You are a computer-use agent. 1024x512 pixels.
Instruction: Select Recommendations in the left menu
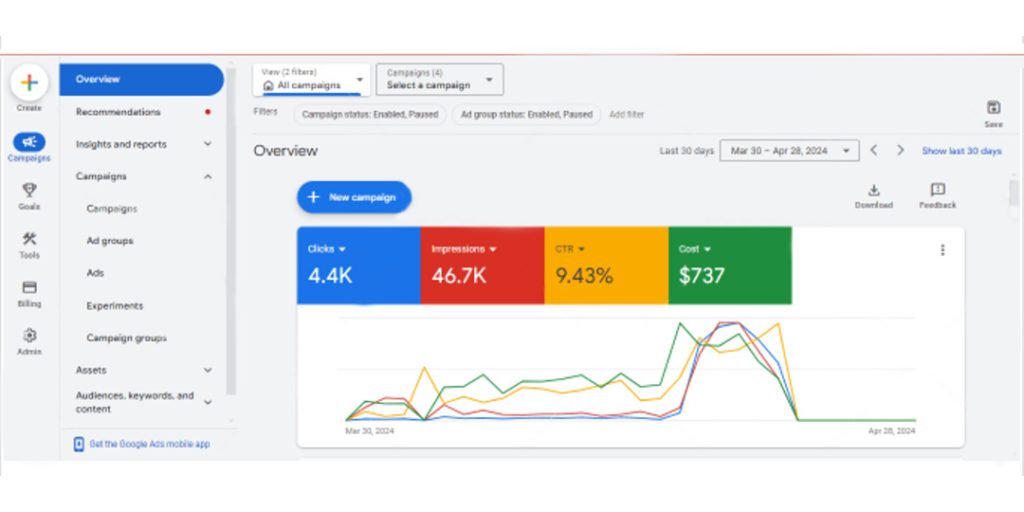(118, 112)
